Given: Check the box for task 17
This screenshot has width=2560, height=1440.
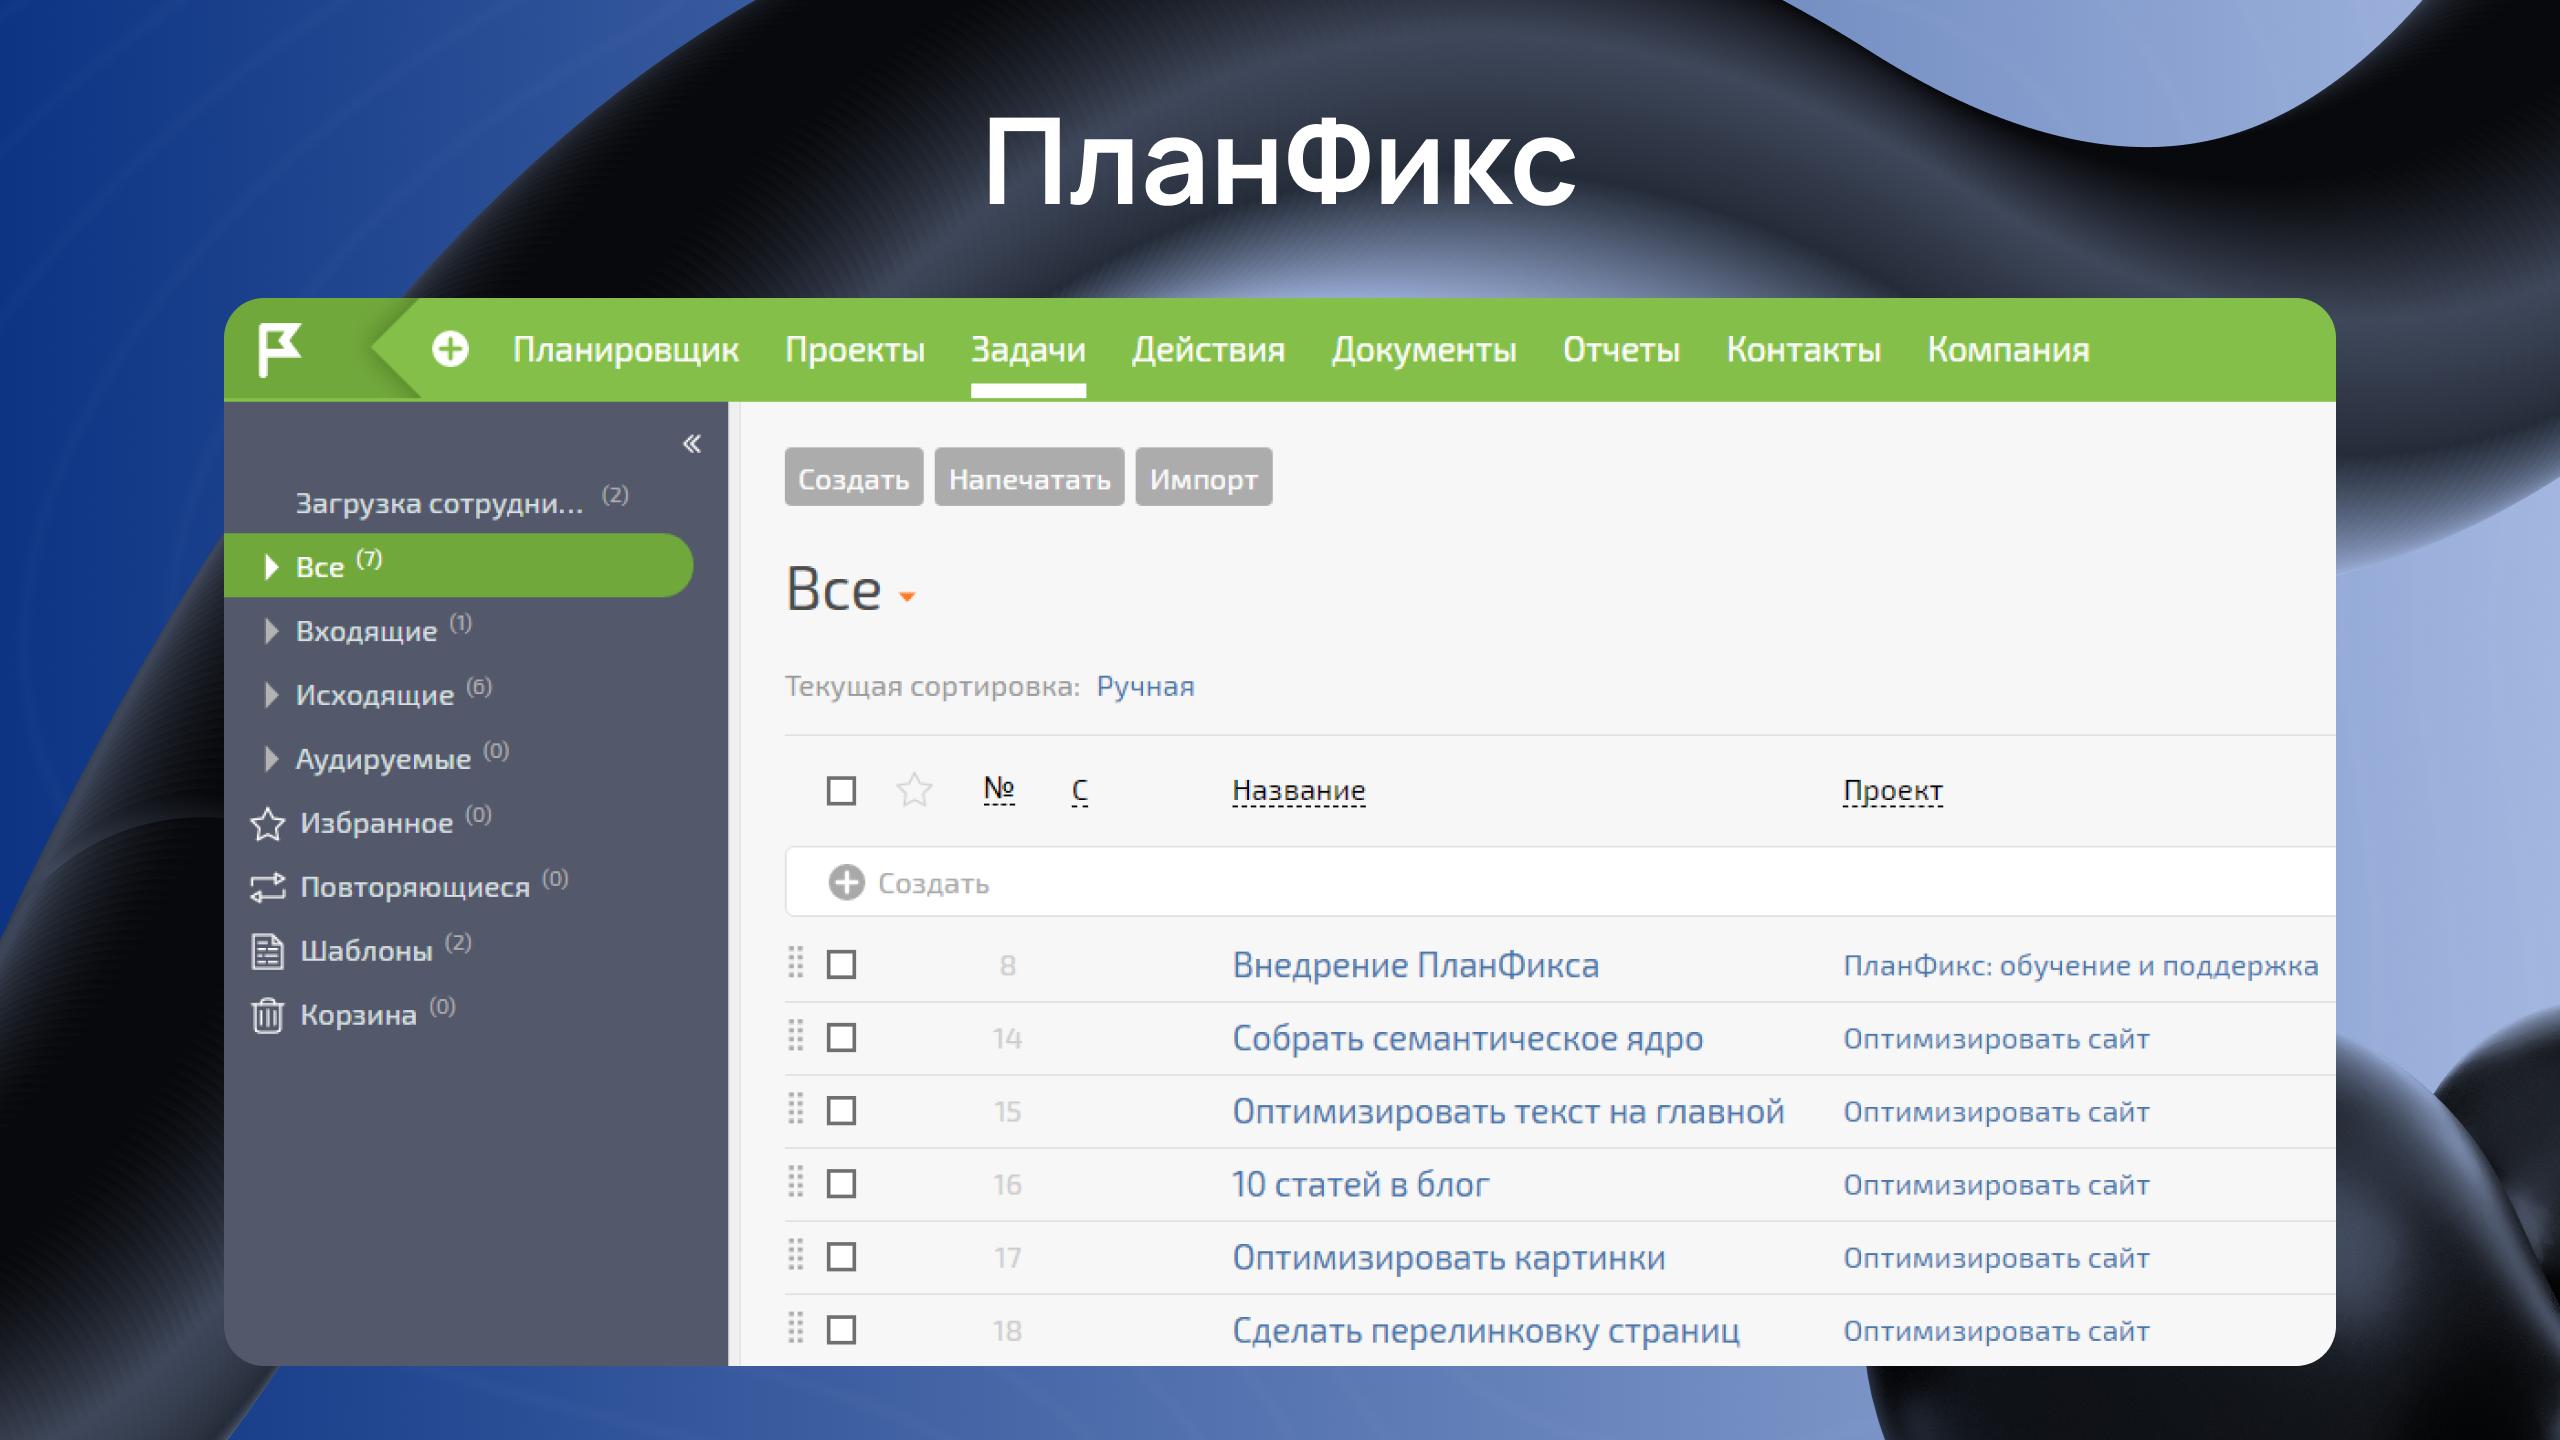Looking at the screenshot, I should 841,1257.
